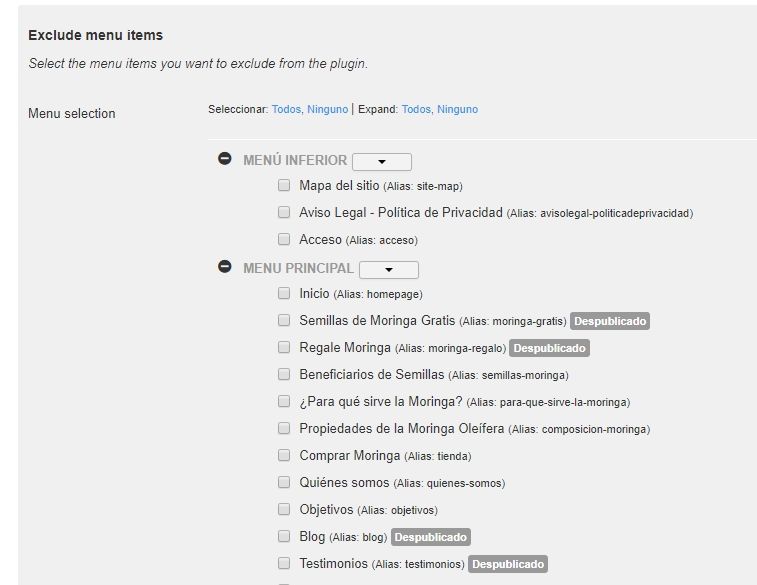Check the Mapa del sitio checkbox
This screenshot has width=757, height=585.
pos(284,185)
